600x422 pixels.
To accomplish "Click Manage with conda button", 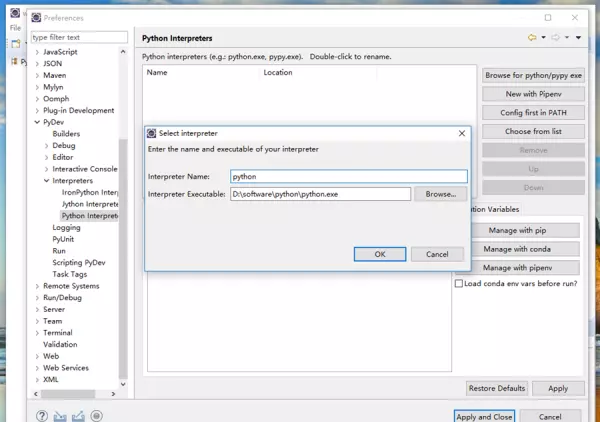I will 525,249.
